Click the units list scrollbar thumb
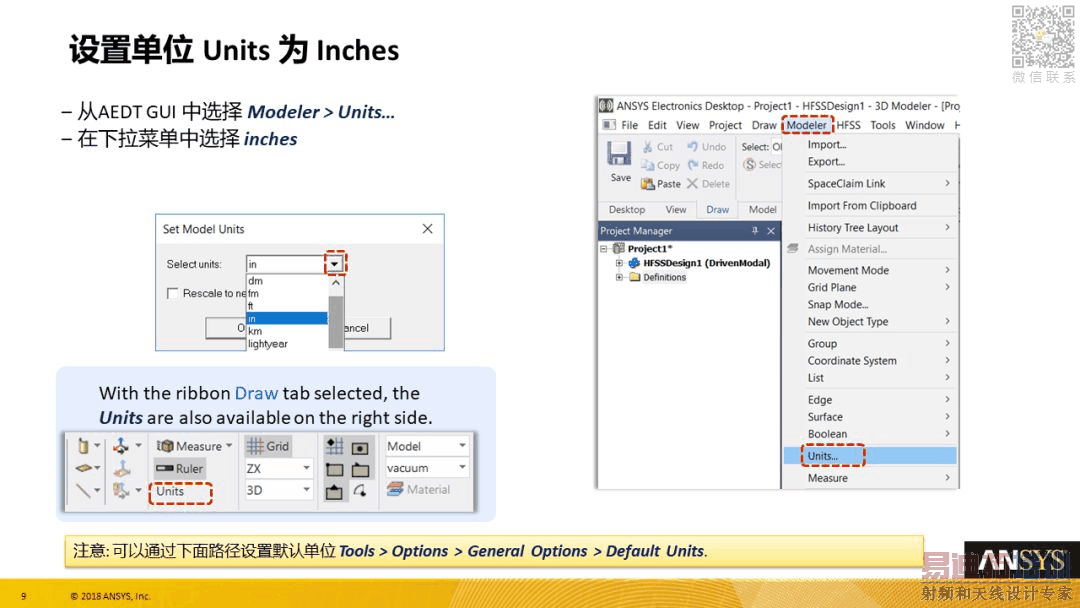1080x608 pixels. tap(336, 322)
